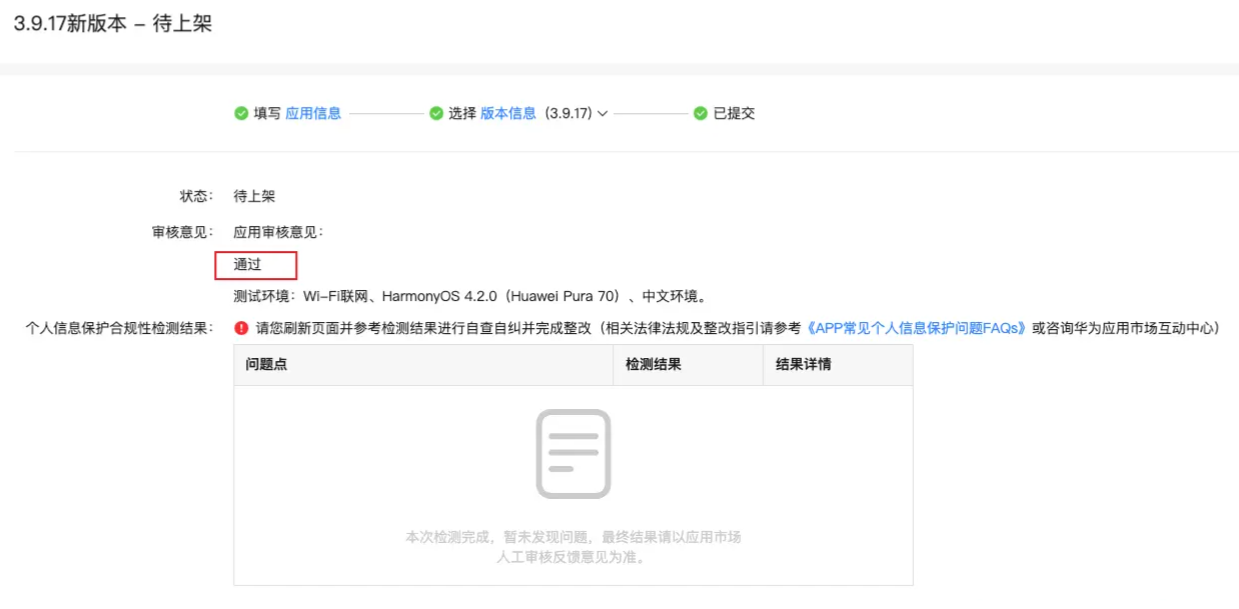
Task: Open the 应用信息 step link
Action: point(313,114)
